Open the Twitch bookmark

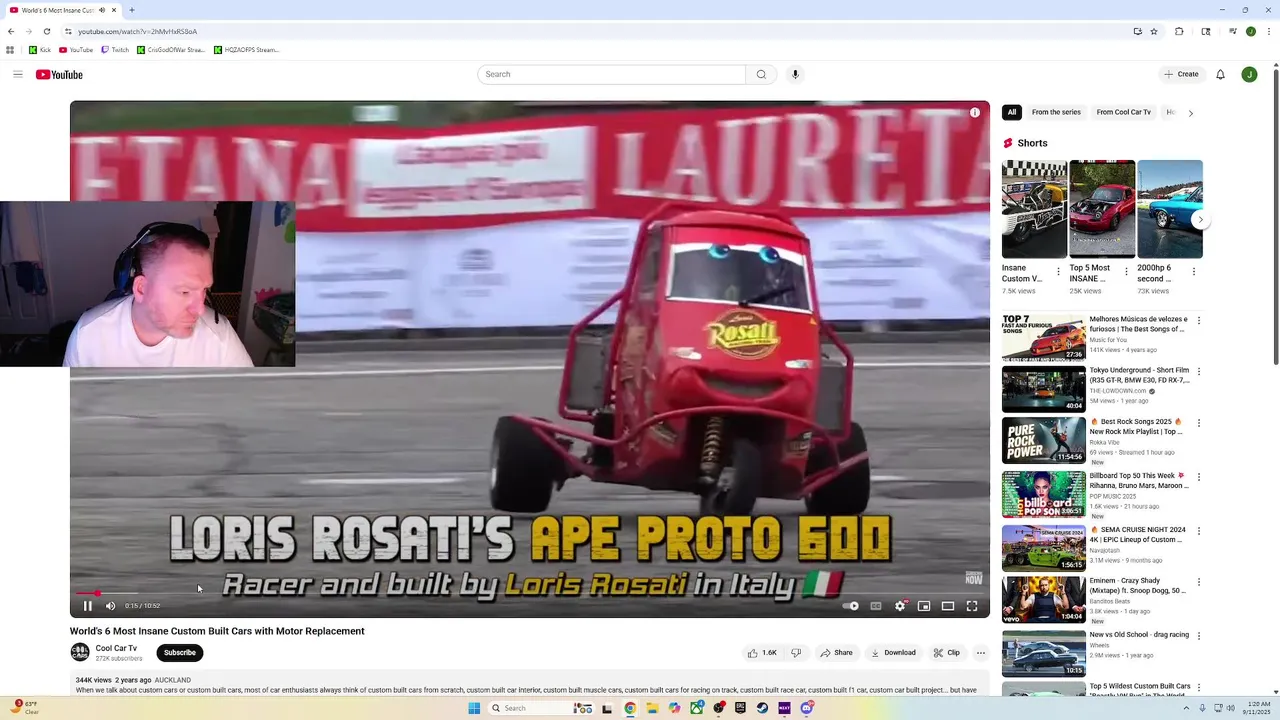pyautogui.click(x=114, y=50)
